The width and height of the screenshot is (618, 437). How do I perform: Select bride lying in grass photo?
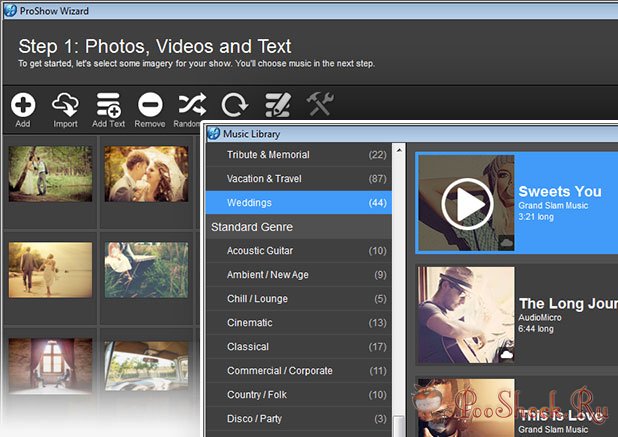(146, 270)
